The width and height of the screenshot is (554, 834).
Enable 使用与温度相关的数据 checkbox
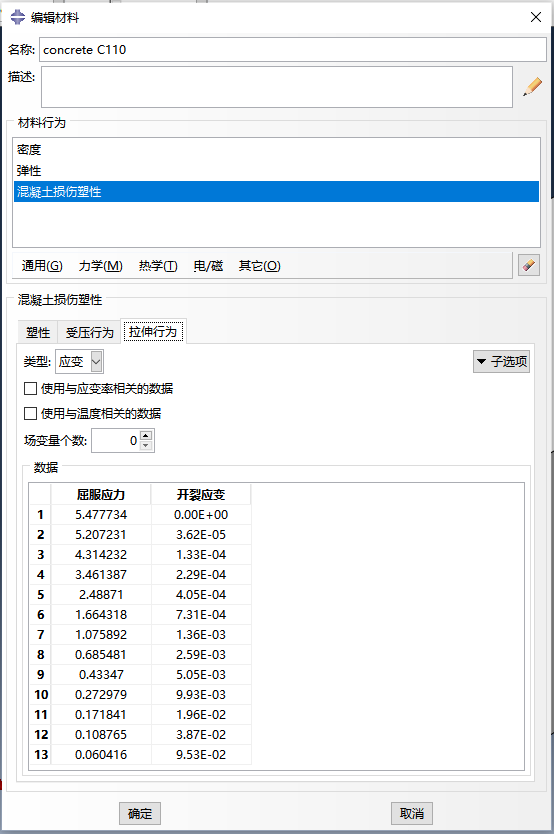(x=30, y=413)
